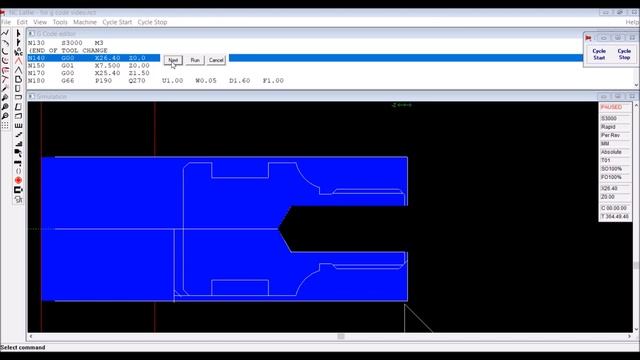Viewport: 640px width, 360px height.
Task: Click the red filled circle toolbar icon
Action: [18, 180]
